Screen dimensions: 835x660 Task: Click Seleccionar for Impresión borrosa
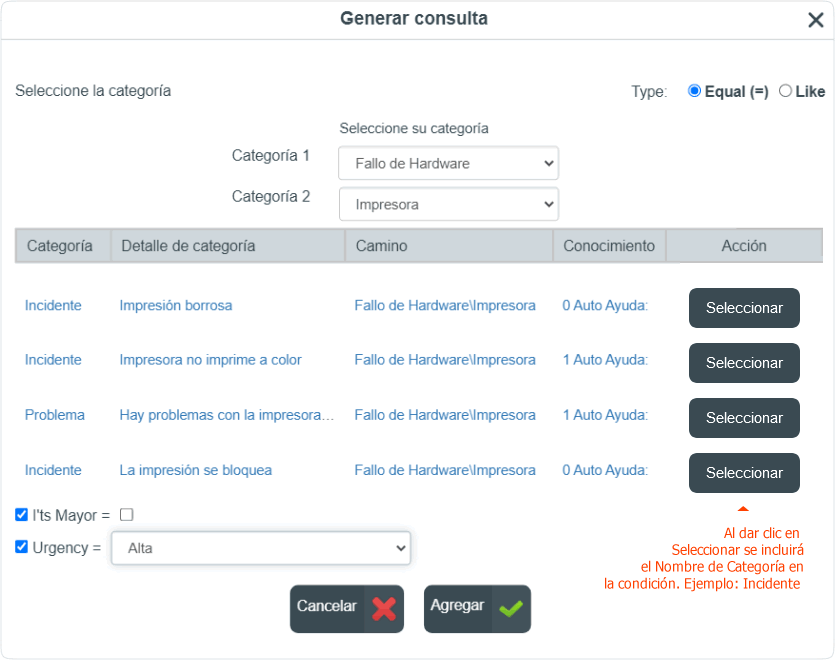click(744, 308)
